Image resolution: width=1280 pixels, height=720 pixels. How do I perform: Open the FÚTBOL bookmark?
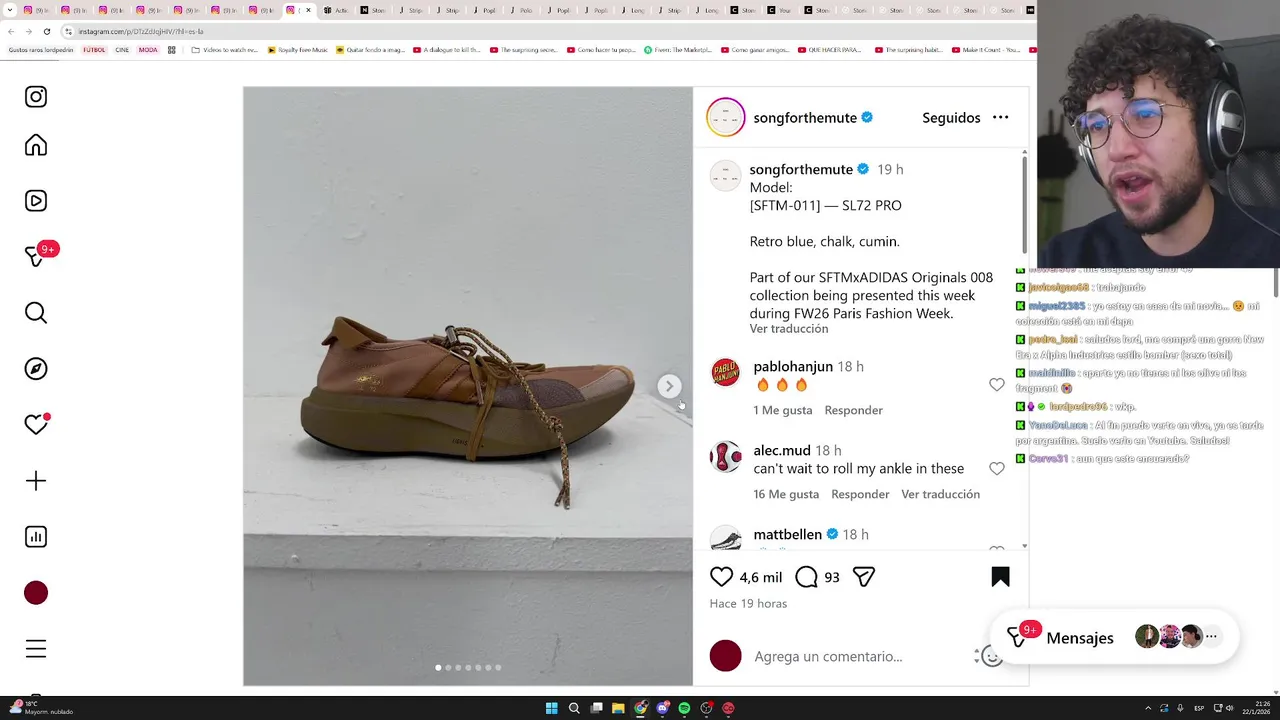[x=94, y=50]
